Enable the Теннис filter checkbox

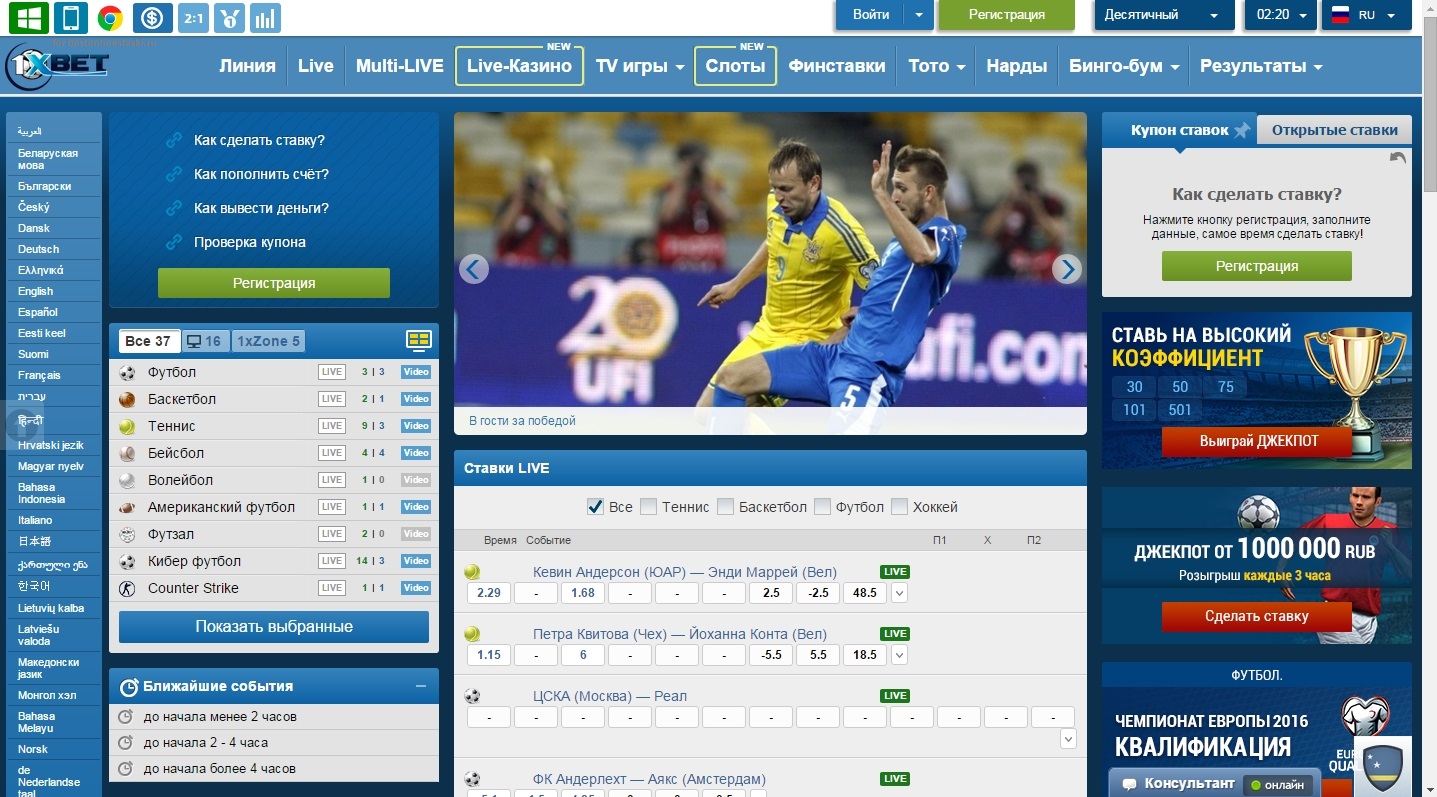649,507
